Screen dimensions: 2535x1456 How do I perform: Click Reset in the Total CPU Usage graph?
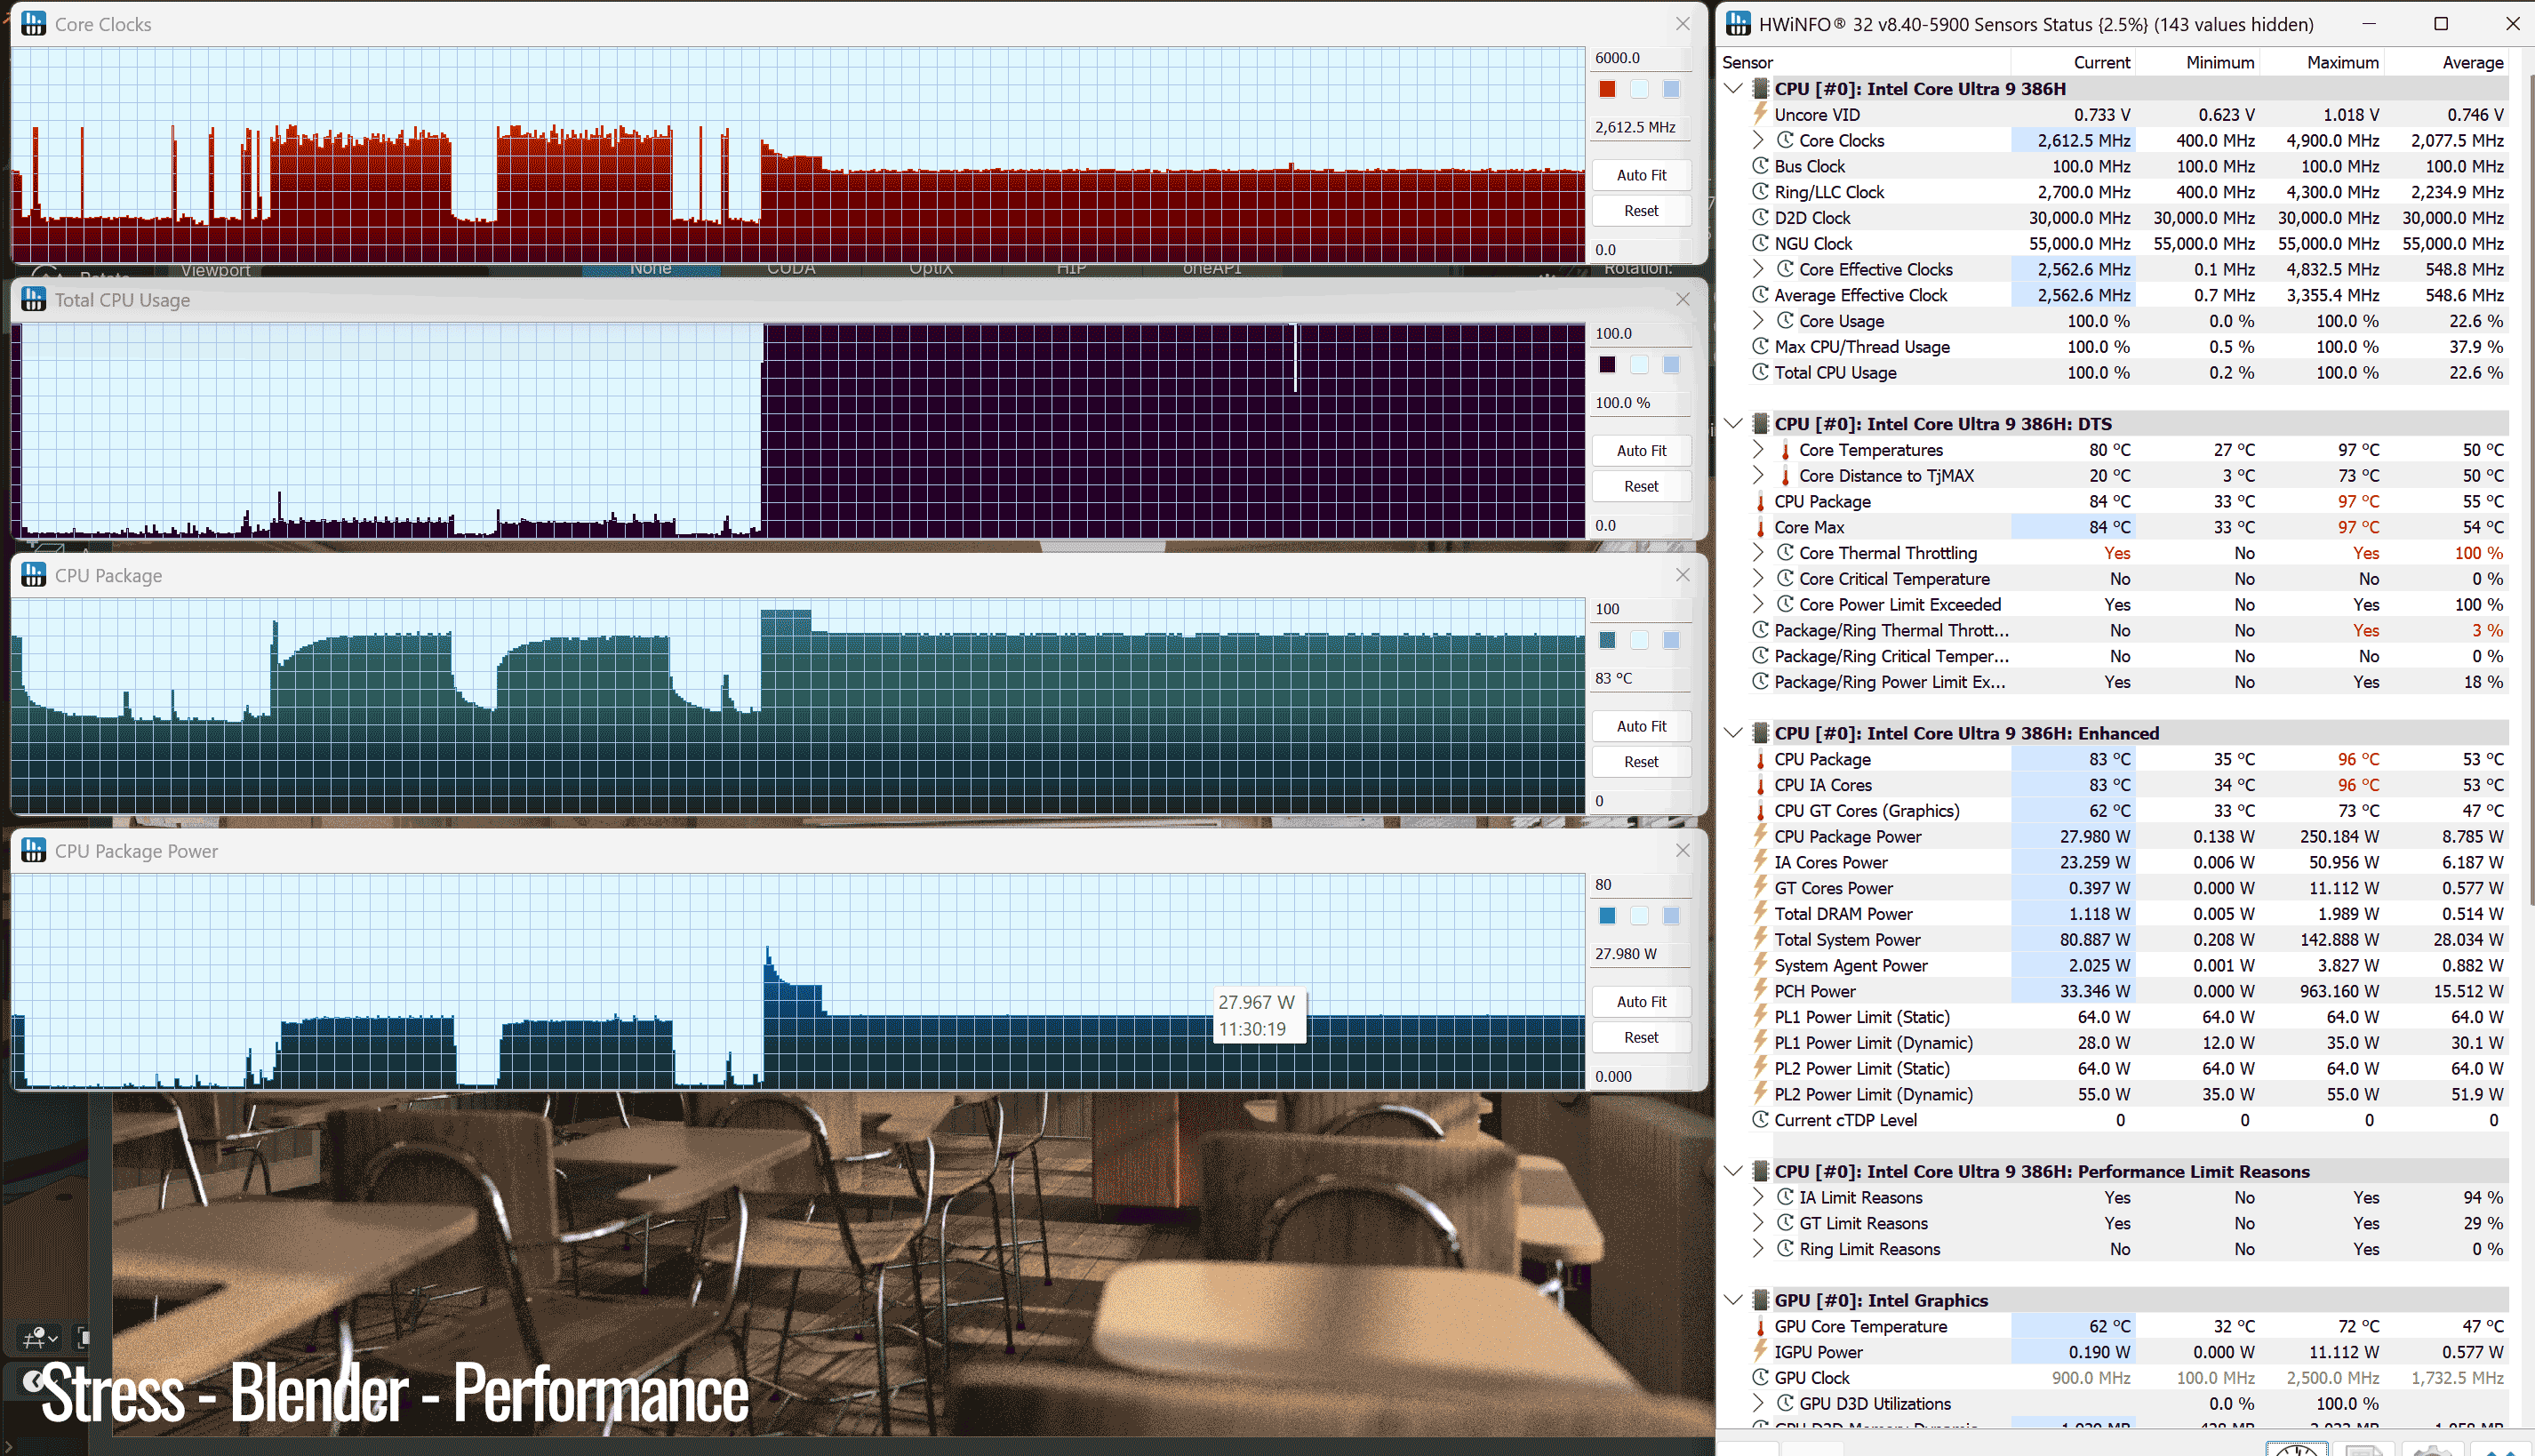[x=1641, y=486]
